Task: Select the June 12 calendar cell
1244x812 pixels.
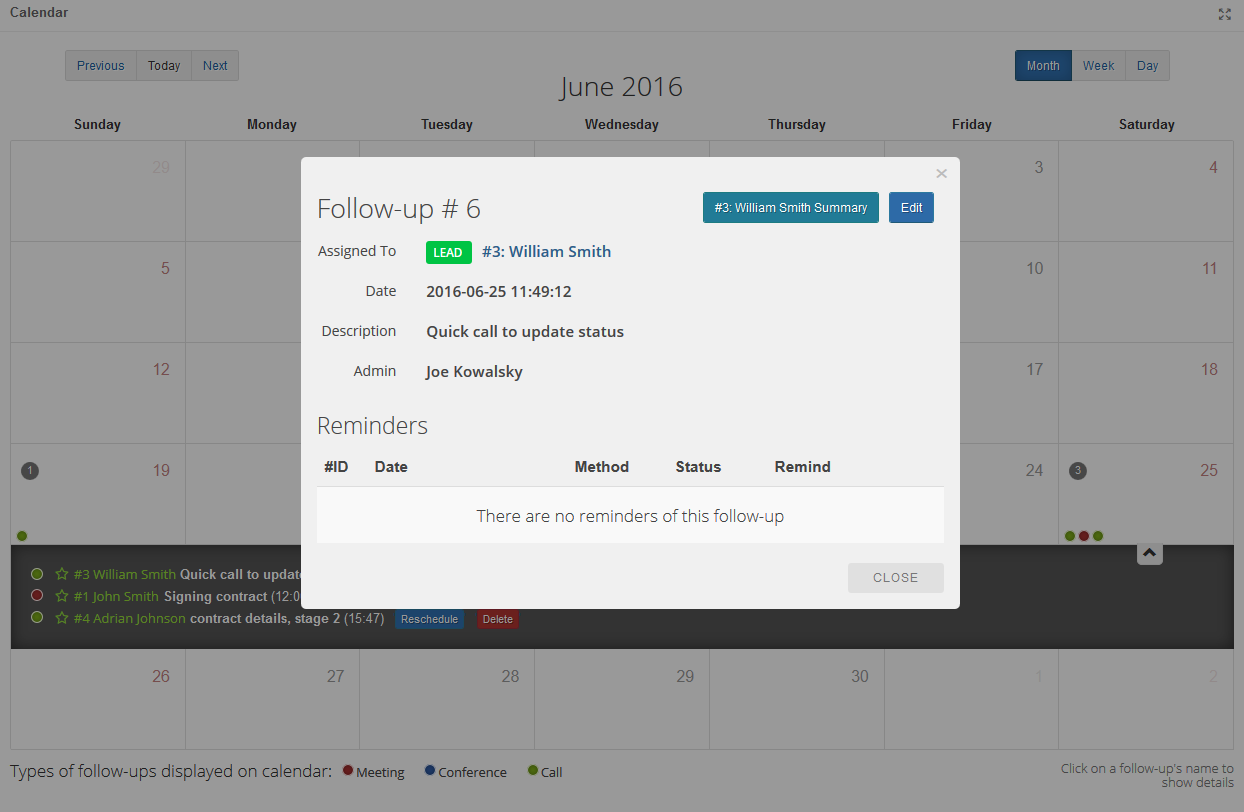Action: (x=98, y=393)
